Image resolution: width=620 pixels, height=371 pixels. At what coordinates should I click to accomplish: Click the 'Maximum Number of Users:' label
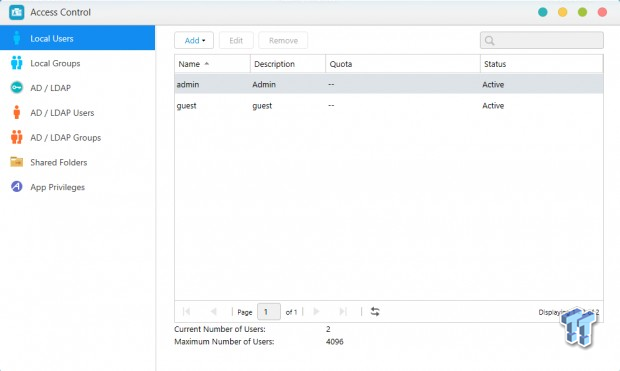[x=224, y=341]
